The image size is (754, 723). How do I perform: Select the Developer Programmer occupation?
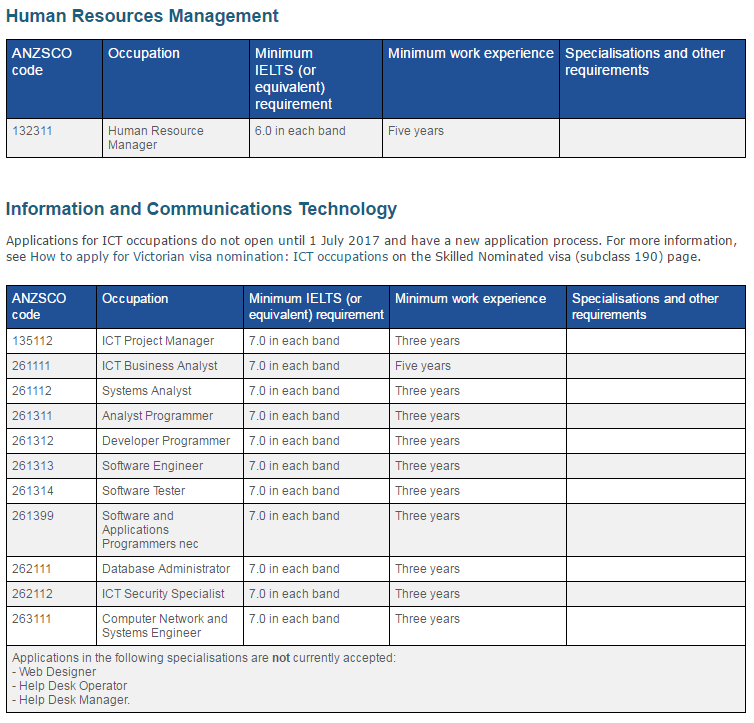[166, 441]
